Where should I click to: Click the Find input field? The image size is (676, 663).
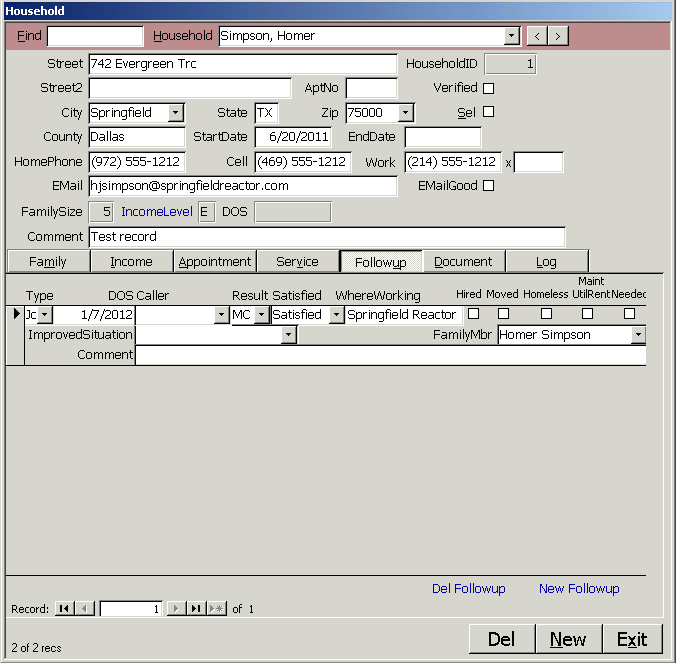tap(95, 36)
